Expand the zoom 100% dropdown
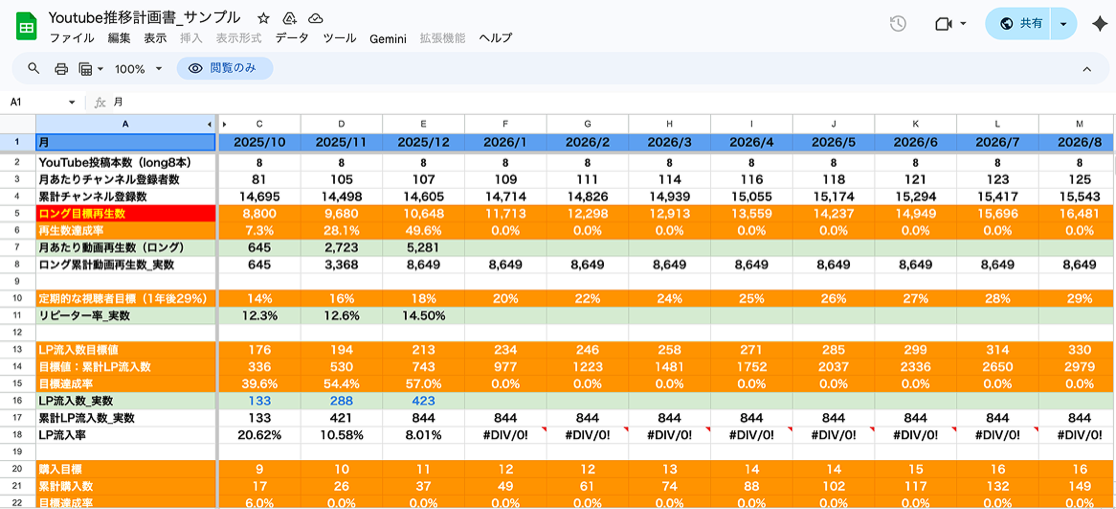This screenshot has height=509, width=1116. tap(139, 69)
